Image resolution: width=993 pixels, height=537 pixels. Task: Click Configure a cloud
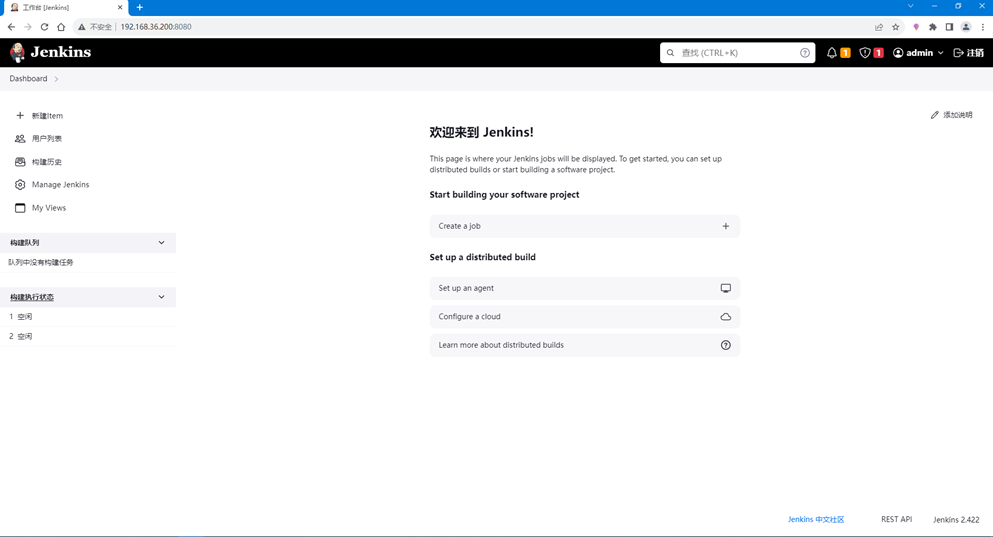[x=585, y=317]
